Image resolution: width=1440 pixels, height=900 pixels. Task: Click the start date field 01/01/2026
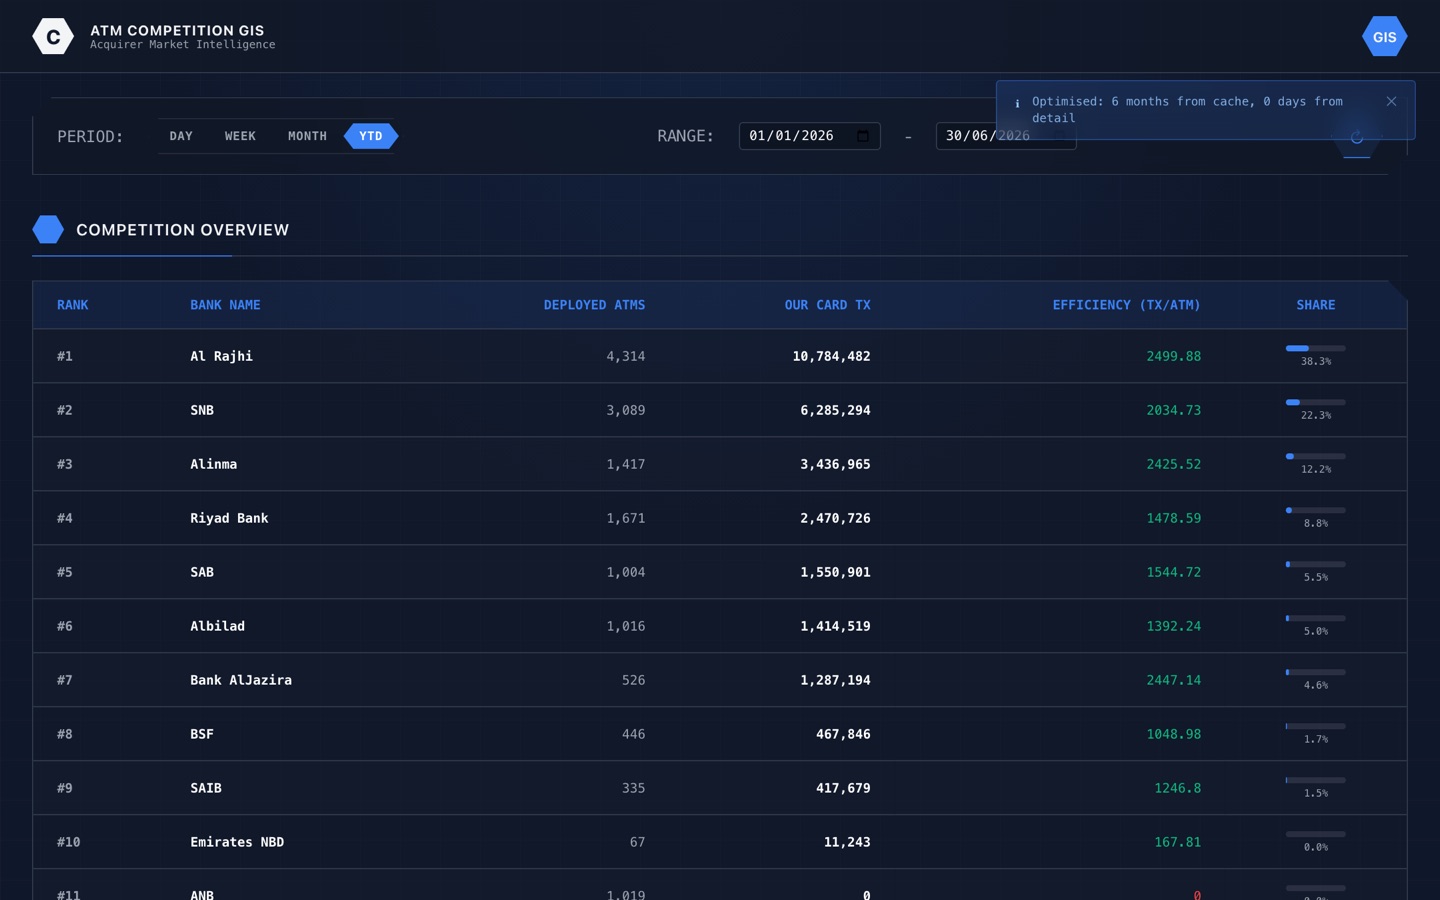pyautogui.click(x=809, y=136)
